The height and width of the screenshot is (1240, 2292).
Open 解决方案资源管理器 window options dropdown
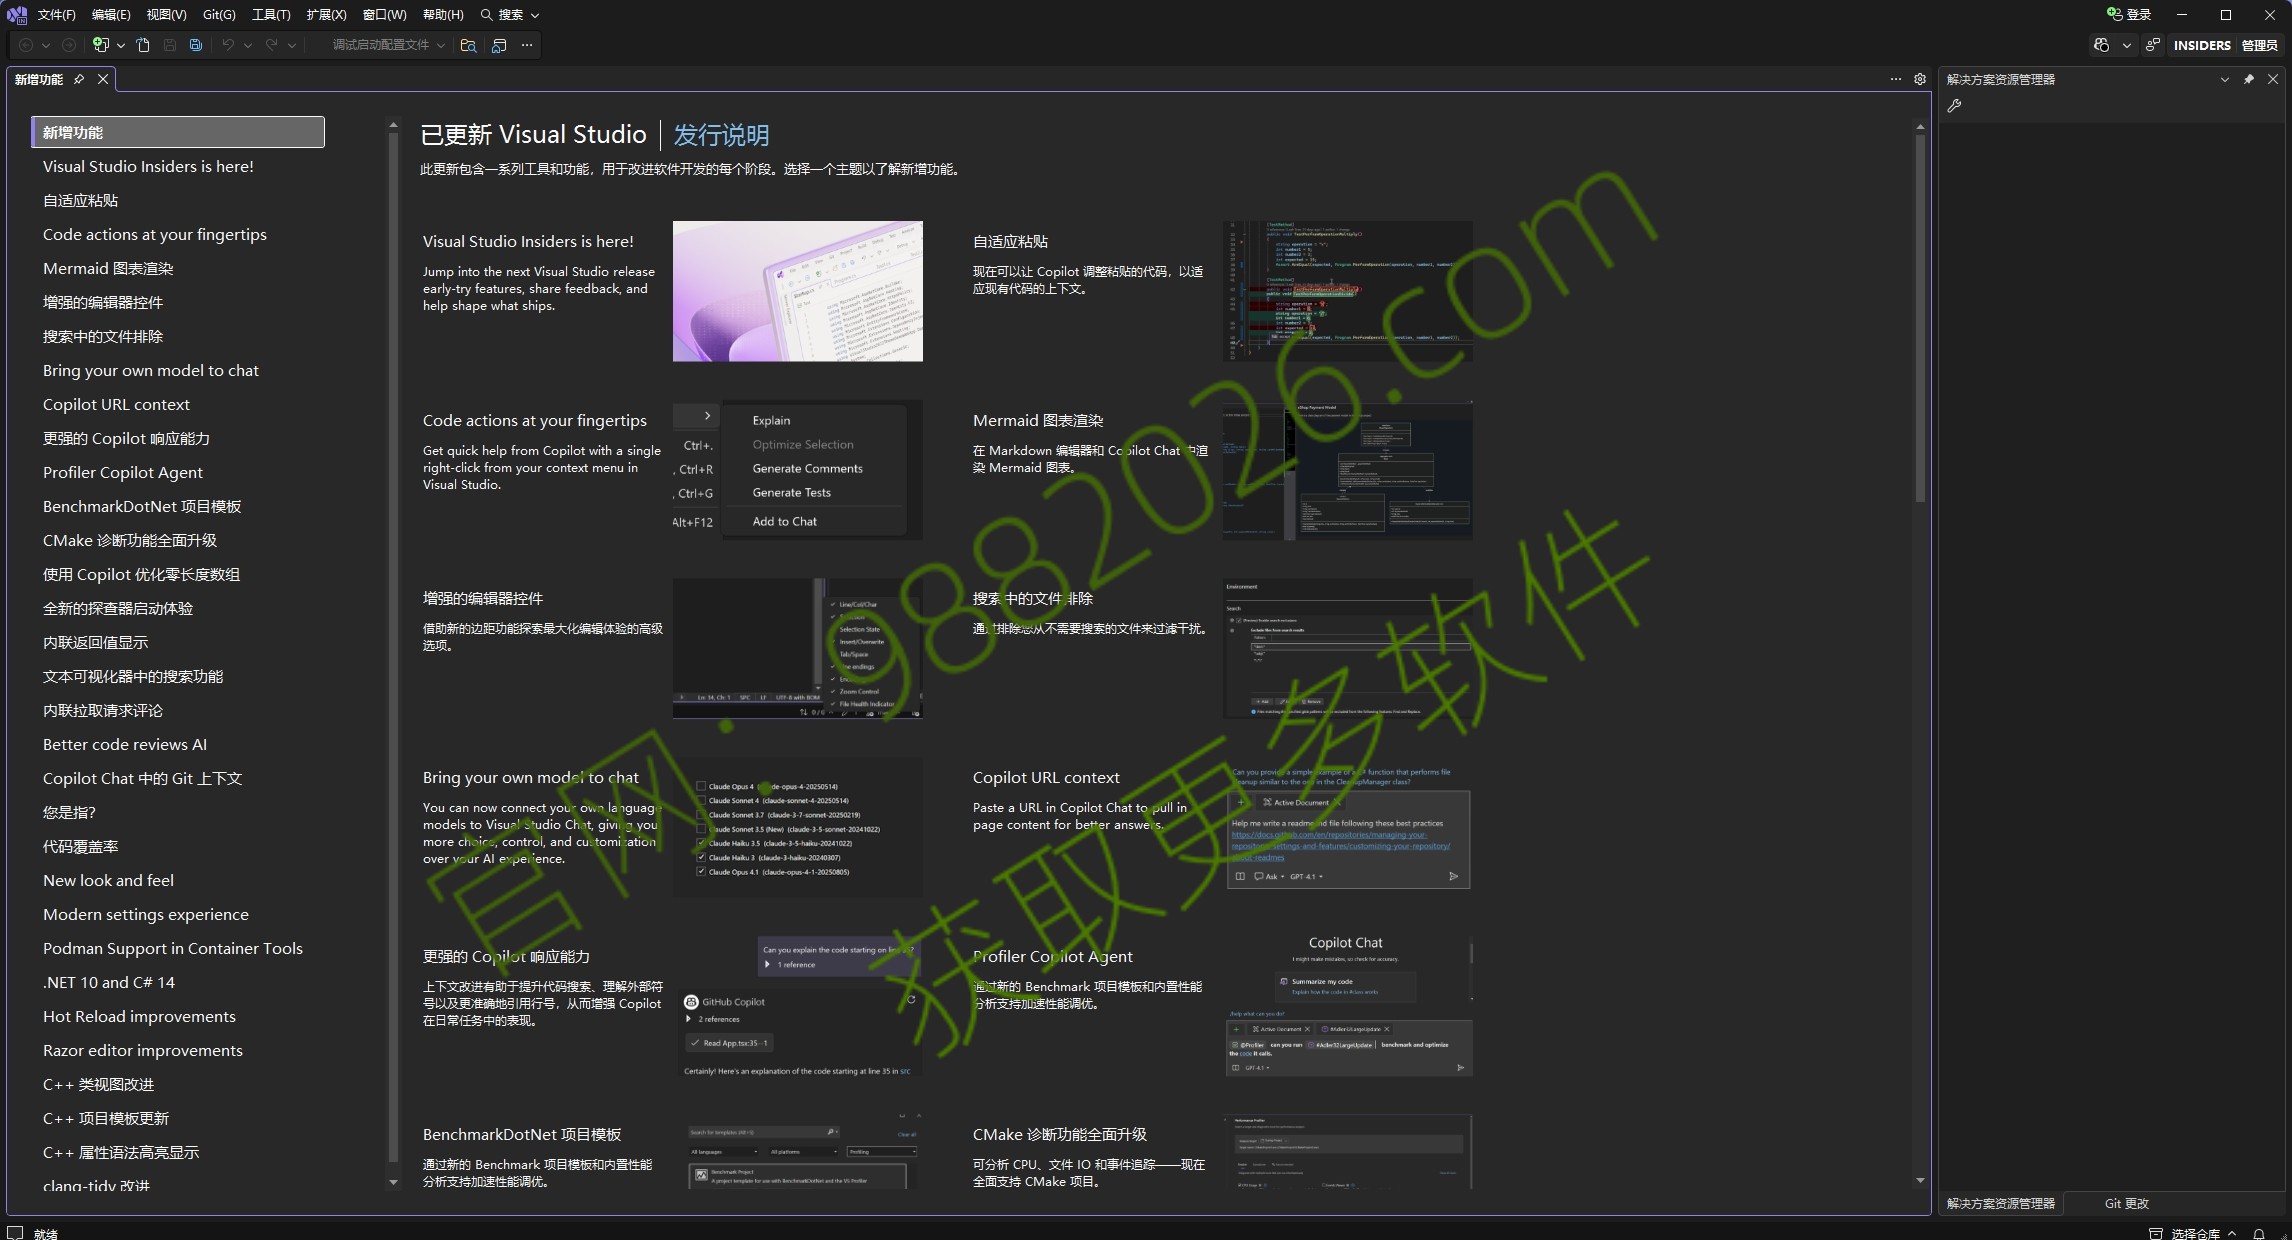tap(2224, 79)
